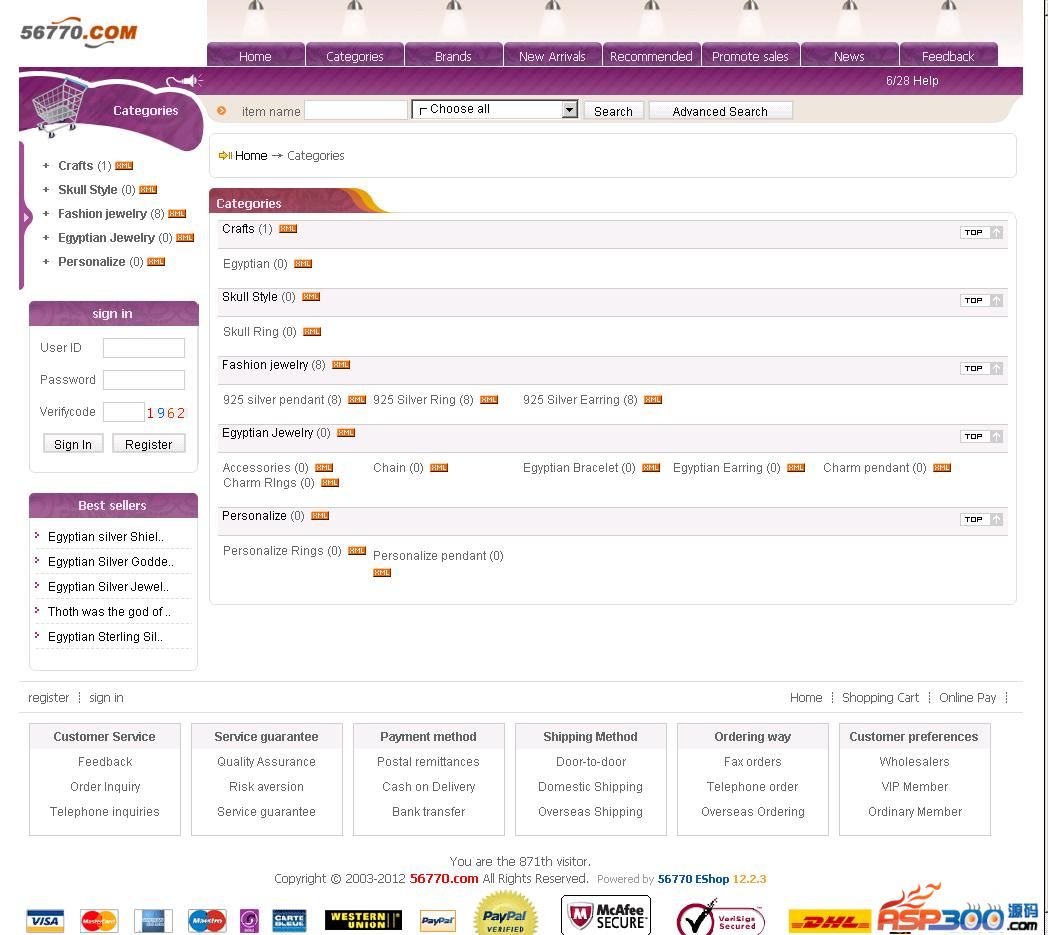Screen dimensions: 1048x935
Task: Go to Home in the breadcrumb
Action: [x=251, y=156]
